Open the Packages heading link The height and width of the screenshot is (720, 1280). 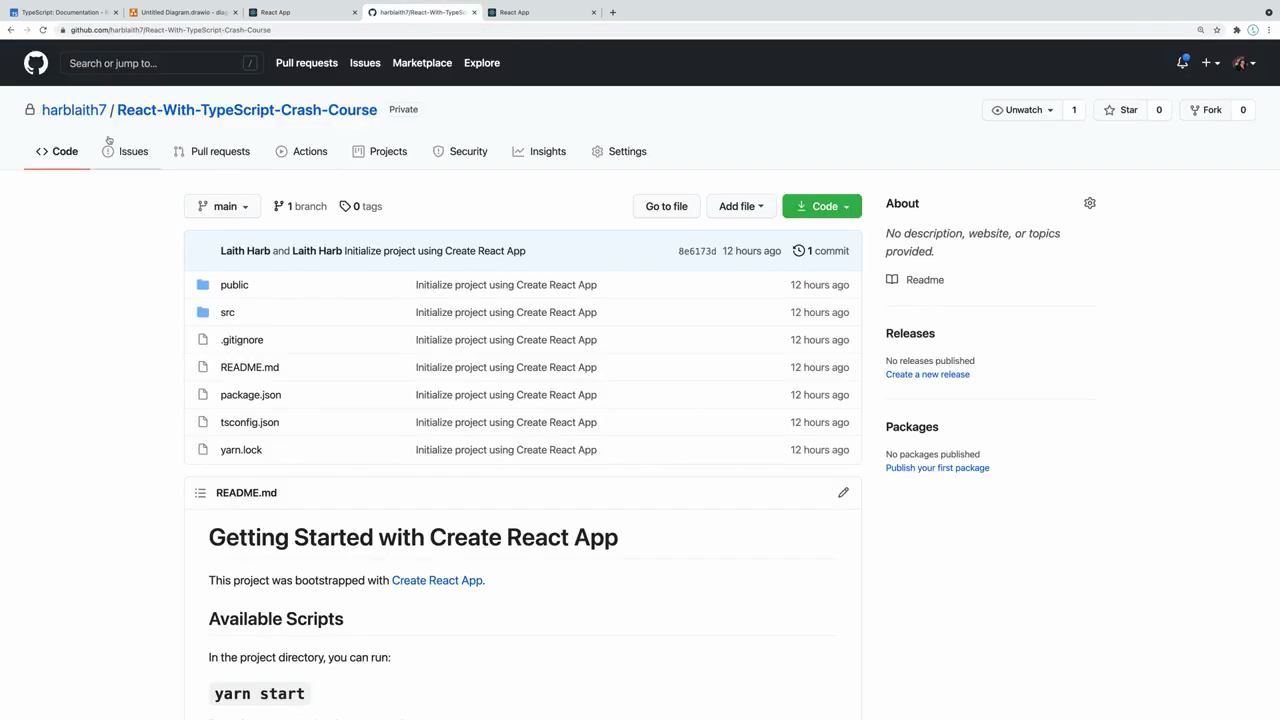[x=912, y=427]
